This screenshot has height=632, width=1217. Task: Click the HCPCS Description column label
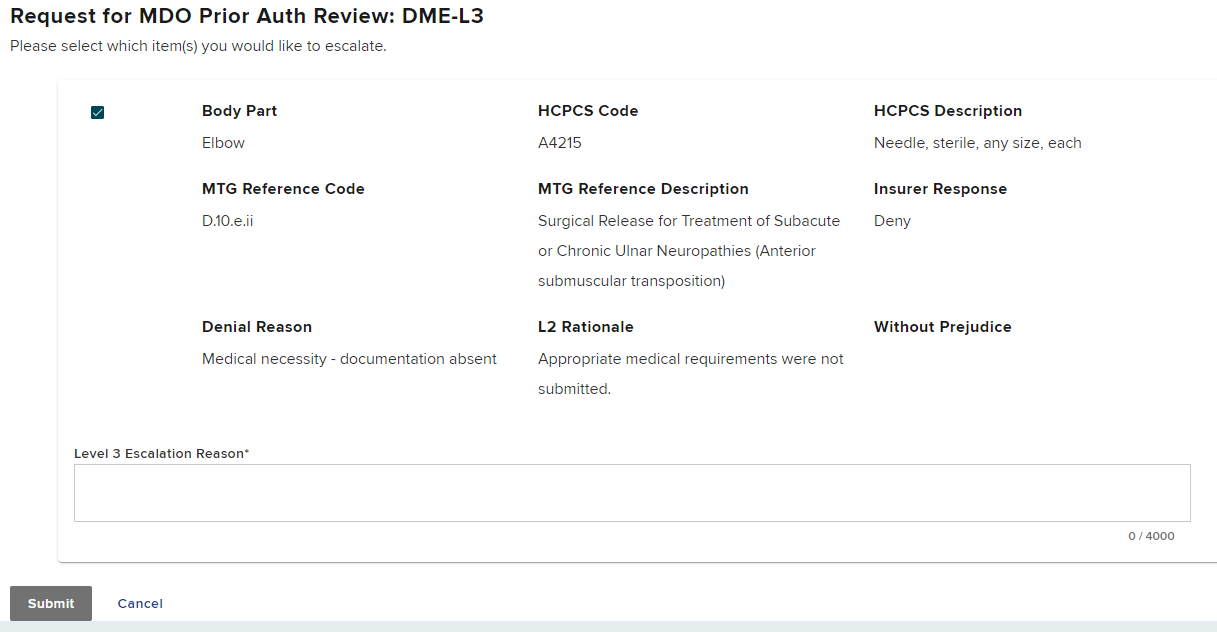947,111
